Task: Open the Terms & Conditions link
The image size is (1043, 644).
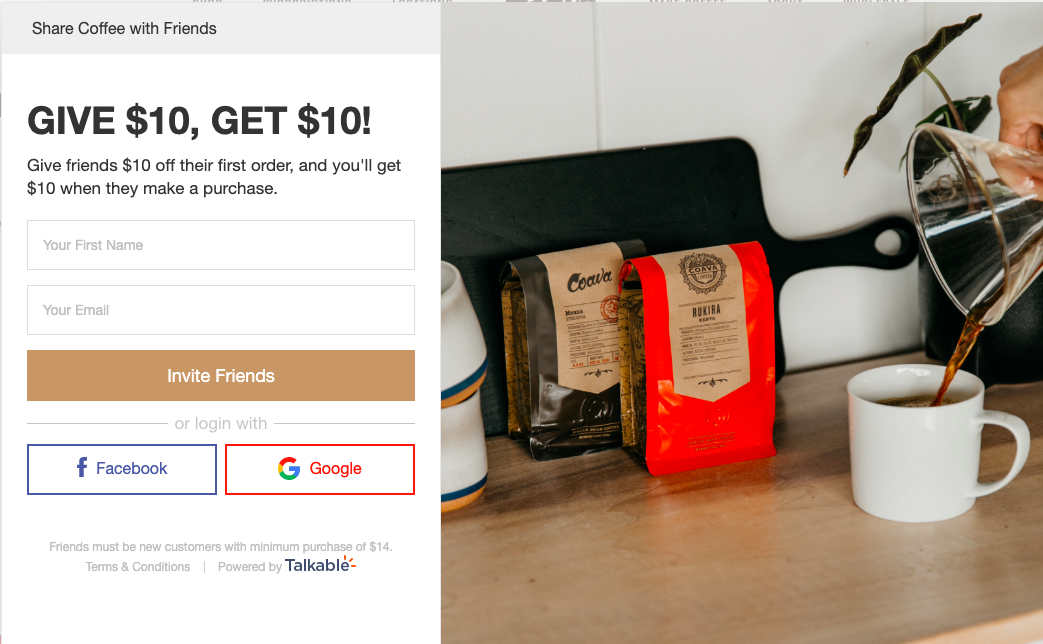Action: click(x=138, y=567)
